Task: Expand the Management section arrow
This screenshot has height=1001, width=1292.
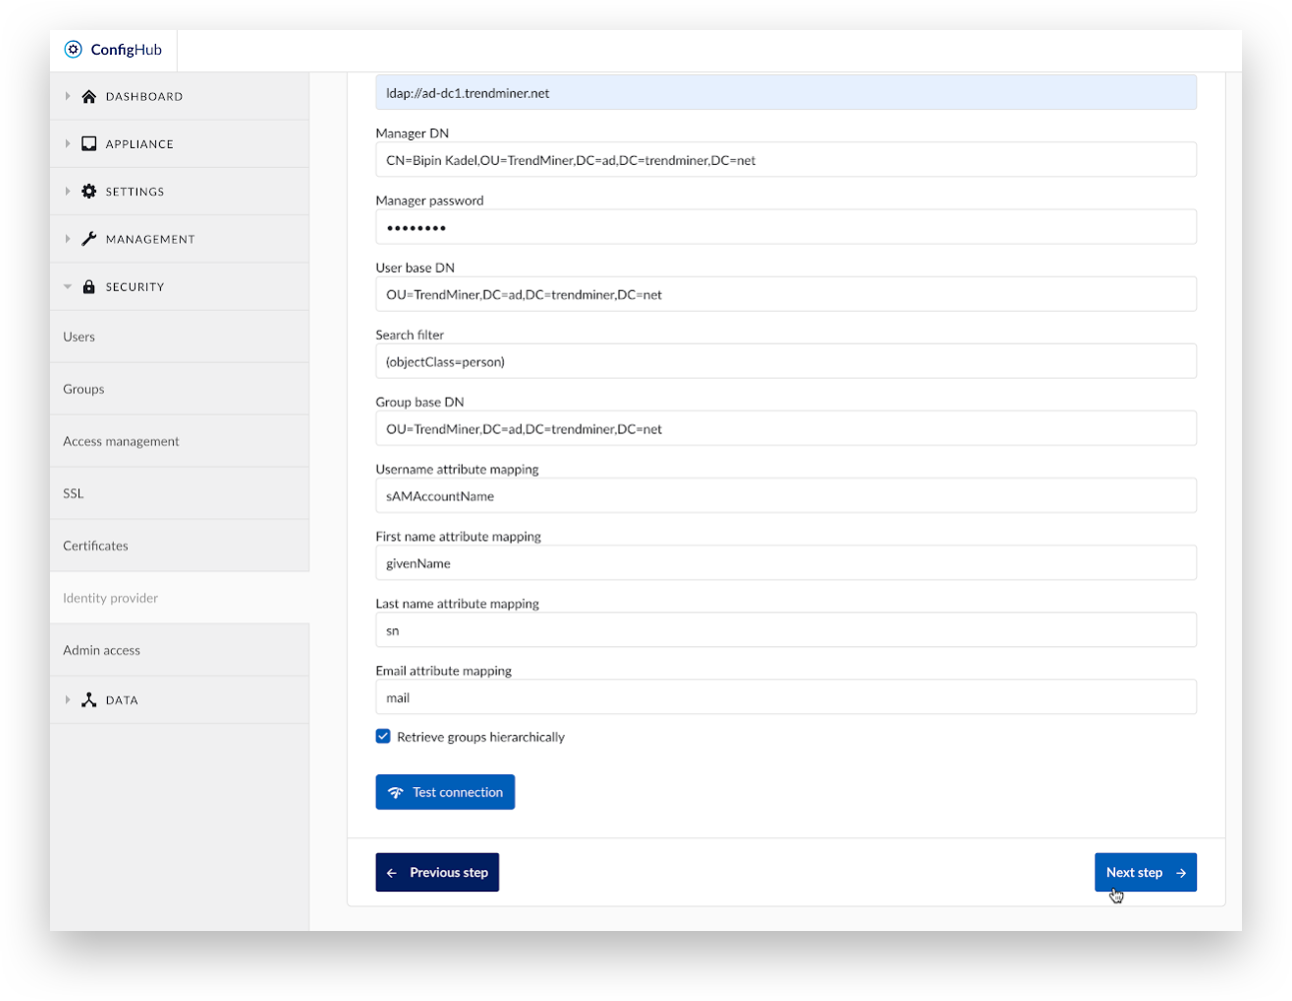Action: click(x=67, y=238)
